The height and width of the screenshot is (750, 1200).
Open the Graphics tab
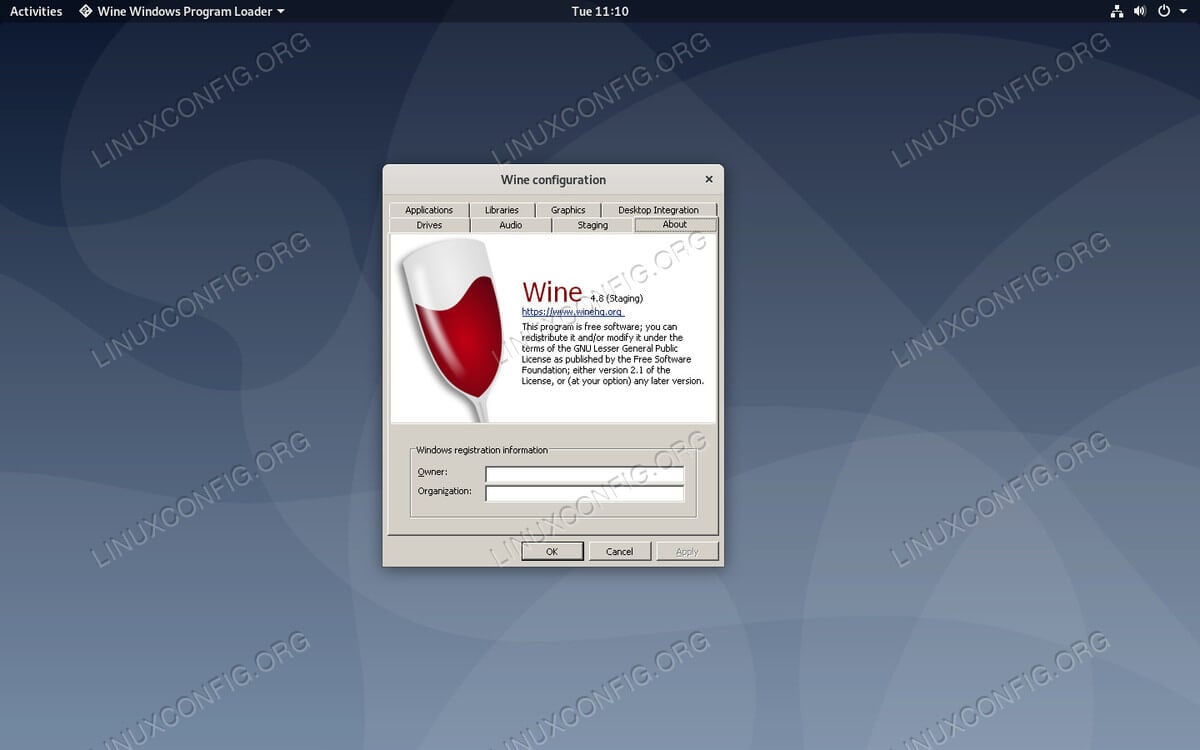568,210
